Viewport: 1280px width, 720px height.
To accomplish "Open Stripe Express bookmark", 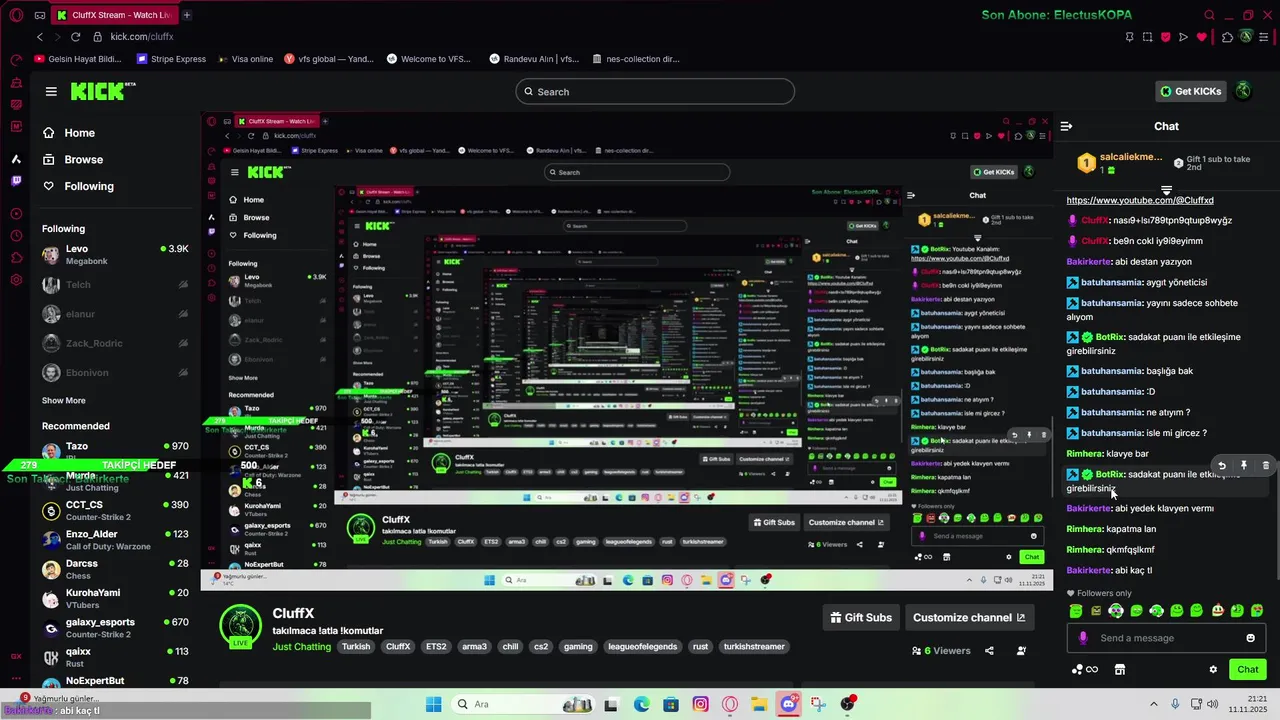I will (x=171, y=59).
